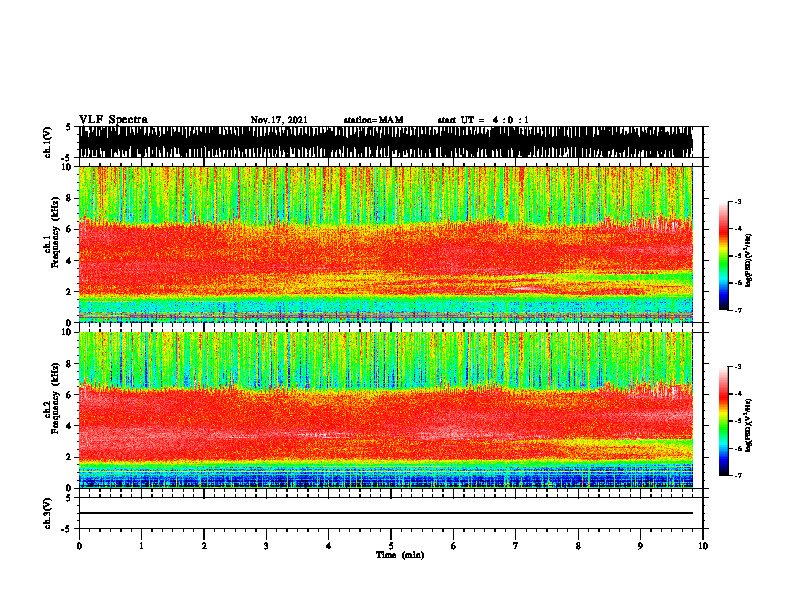
Task: Click time axis tick label "9"
Action: (640, 546)
